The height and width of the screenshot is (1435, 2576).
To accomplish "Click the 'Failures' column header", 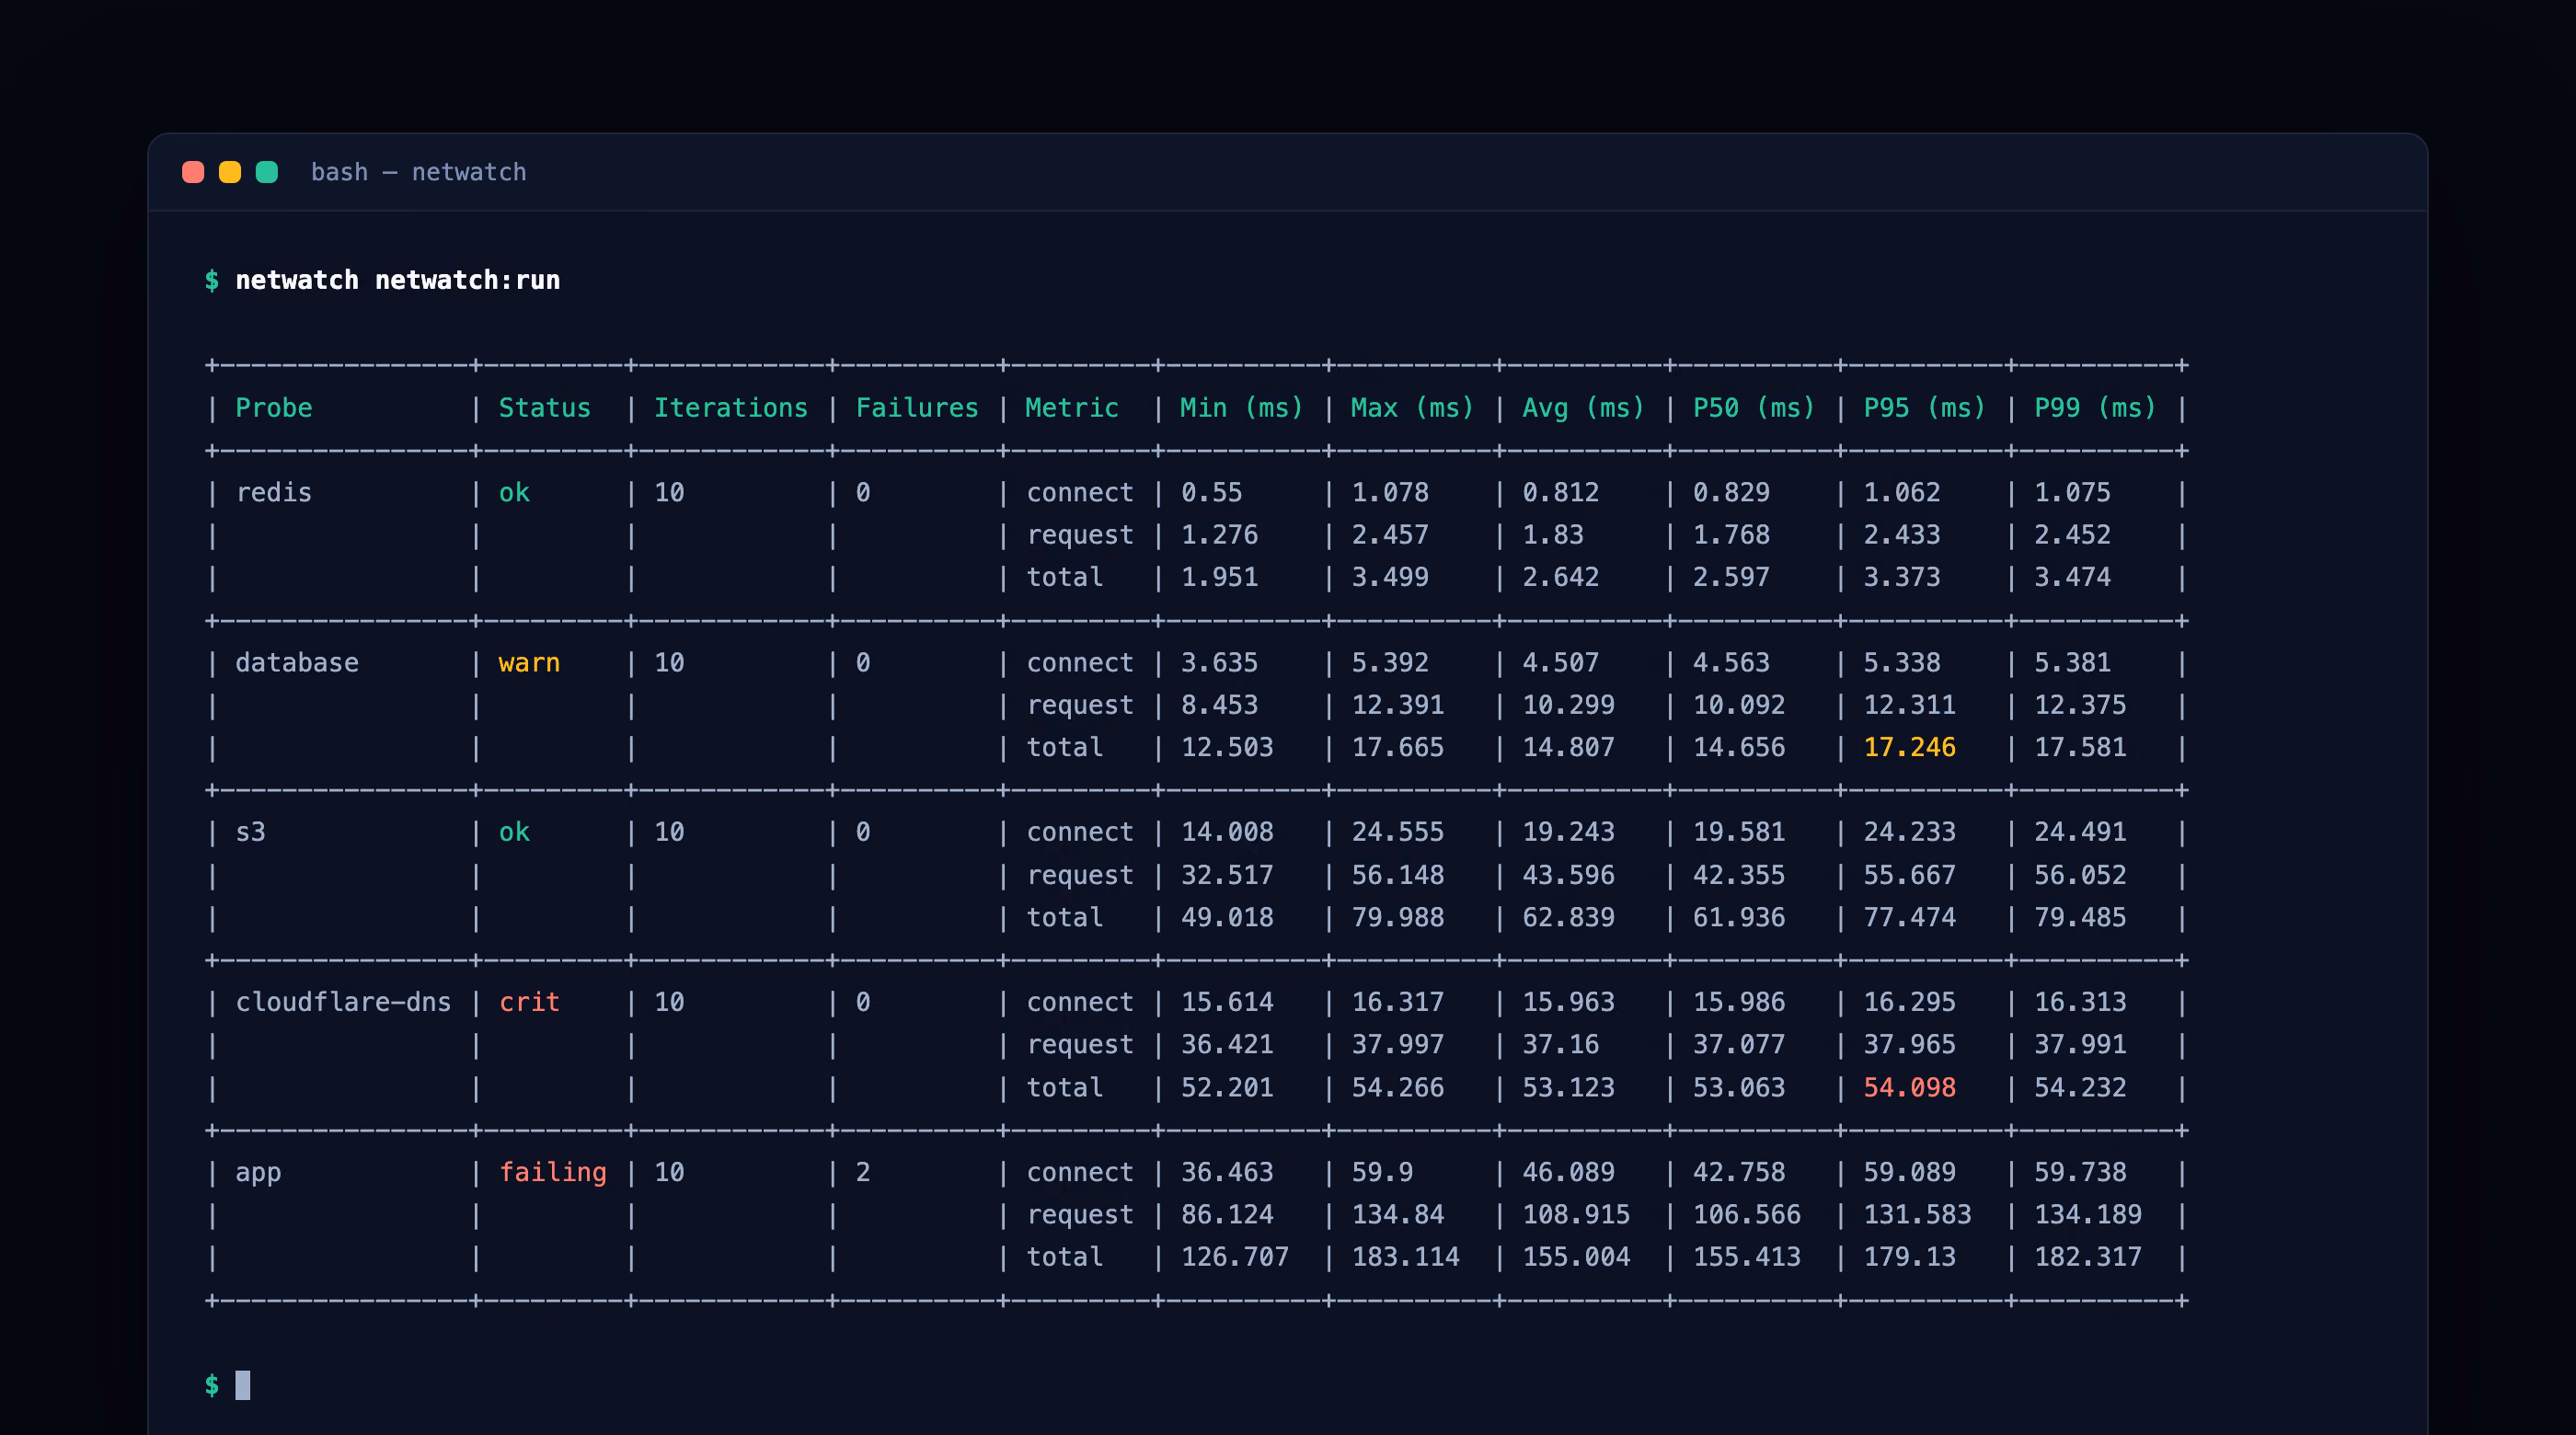I will pos(917,408).
